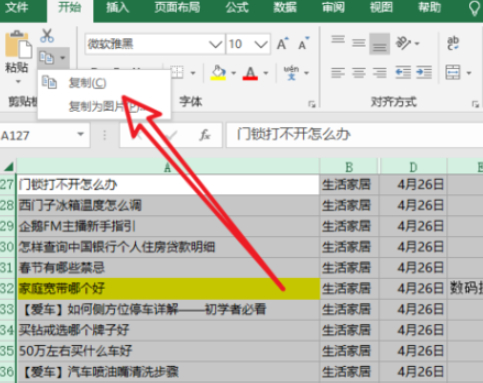Click the Cut scissors icon
The height and width of the screenshot is (383, 483).
click(47, 35)
